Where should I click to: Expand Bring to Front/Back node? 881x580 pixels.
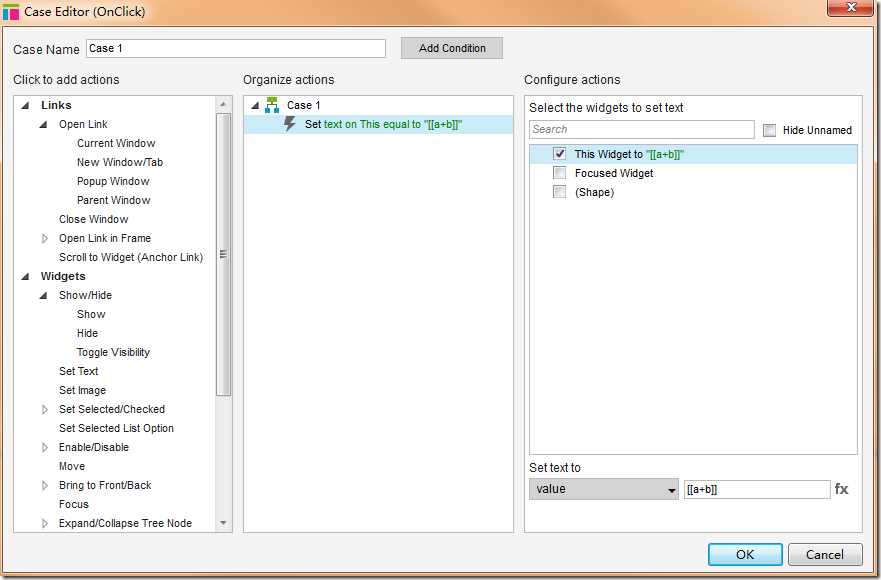44,486
